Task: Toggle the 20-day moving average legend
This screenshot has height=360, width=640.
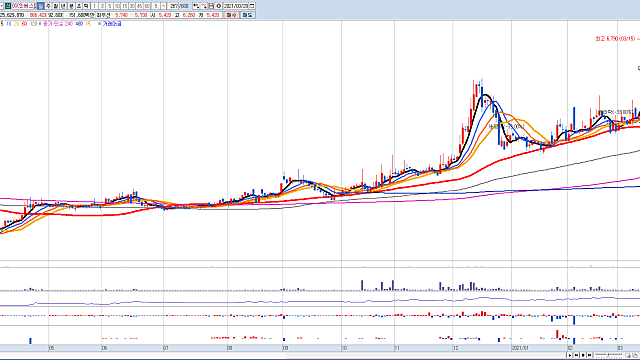Action: pyautogui.click(x=16, y=24)
